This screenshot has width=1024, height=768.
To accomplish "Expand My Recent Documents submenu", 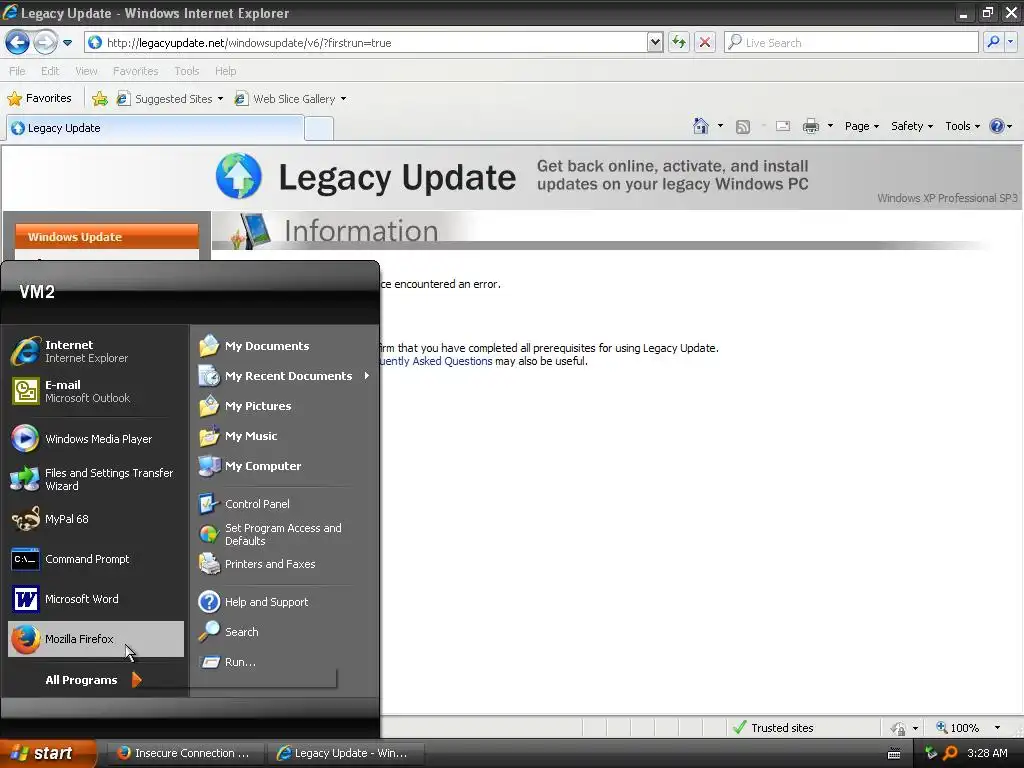I will point(284,376).
